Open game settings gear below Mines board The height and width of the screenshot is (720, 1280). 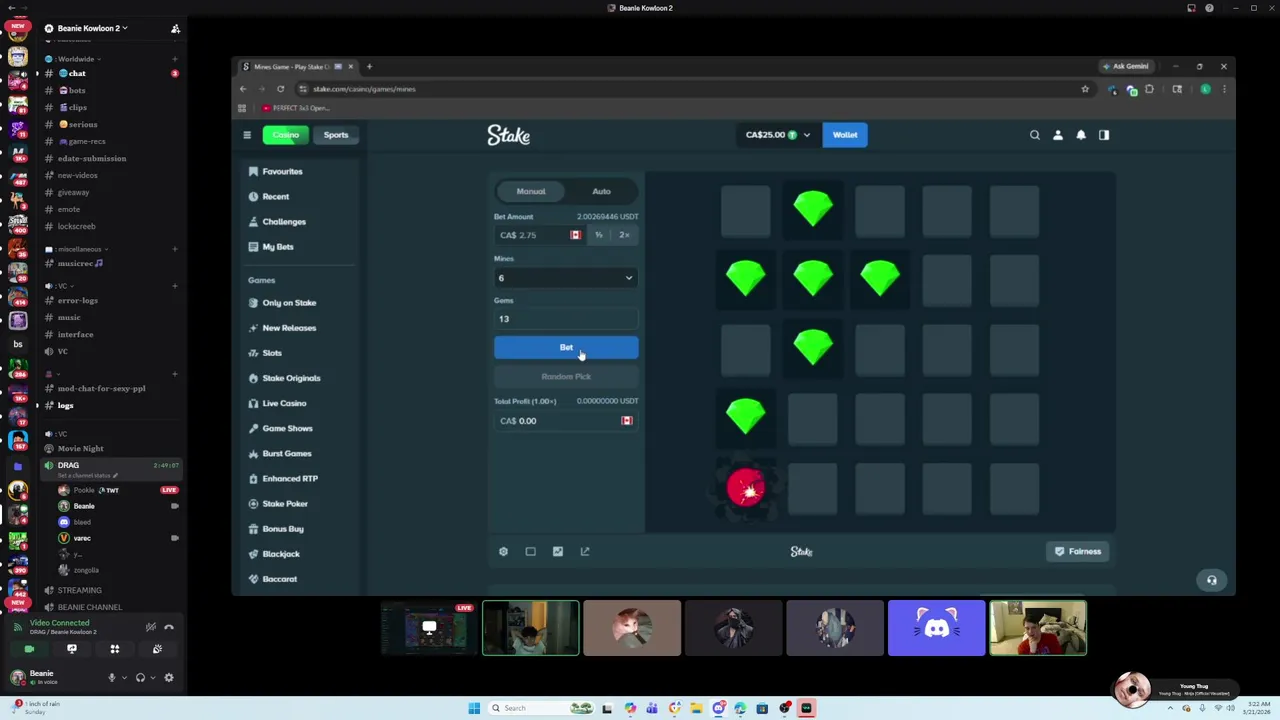coord(503,551)
